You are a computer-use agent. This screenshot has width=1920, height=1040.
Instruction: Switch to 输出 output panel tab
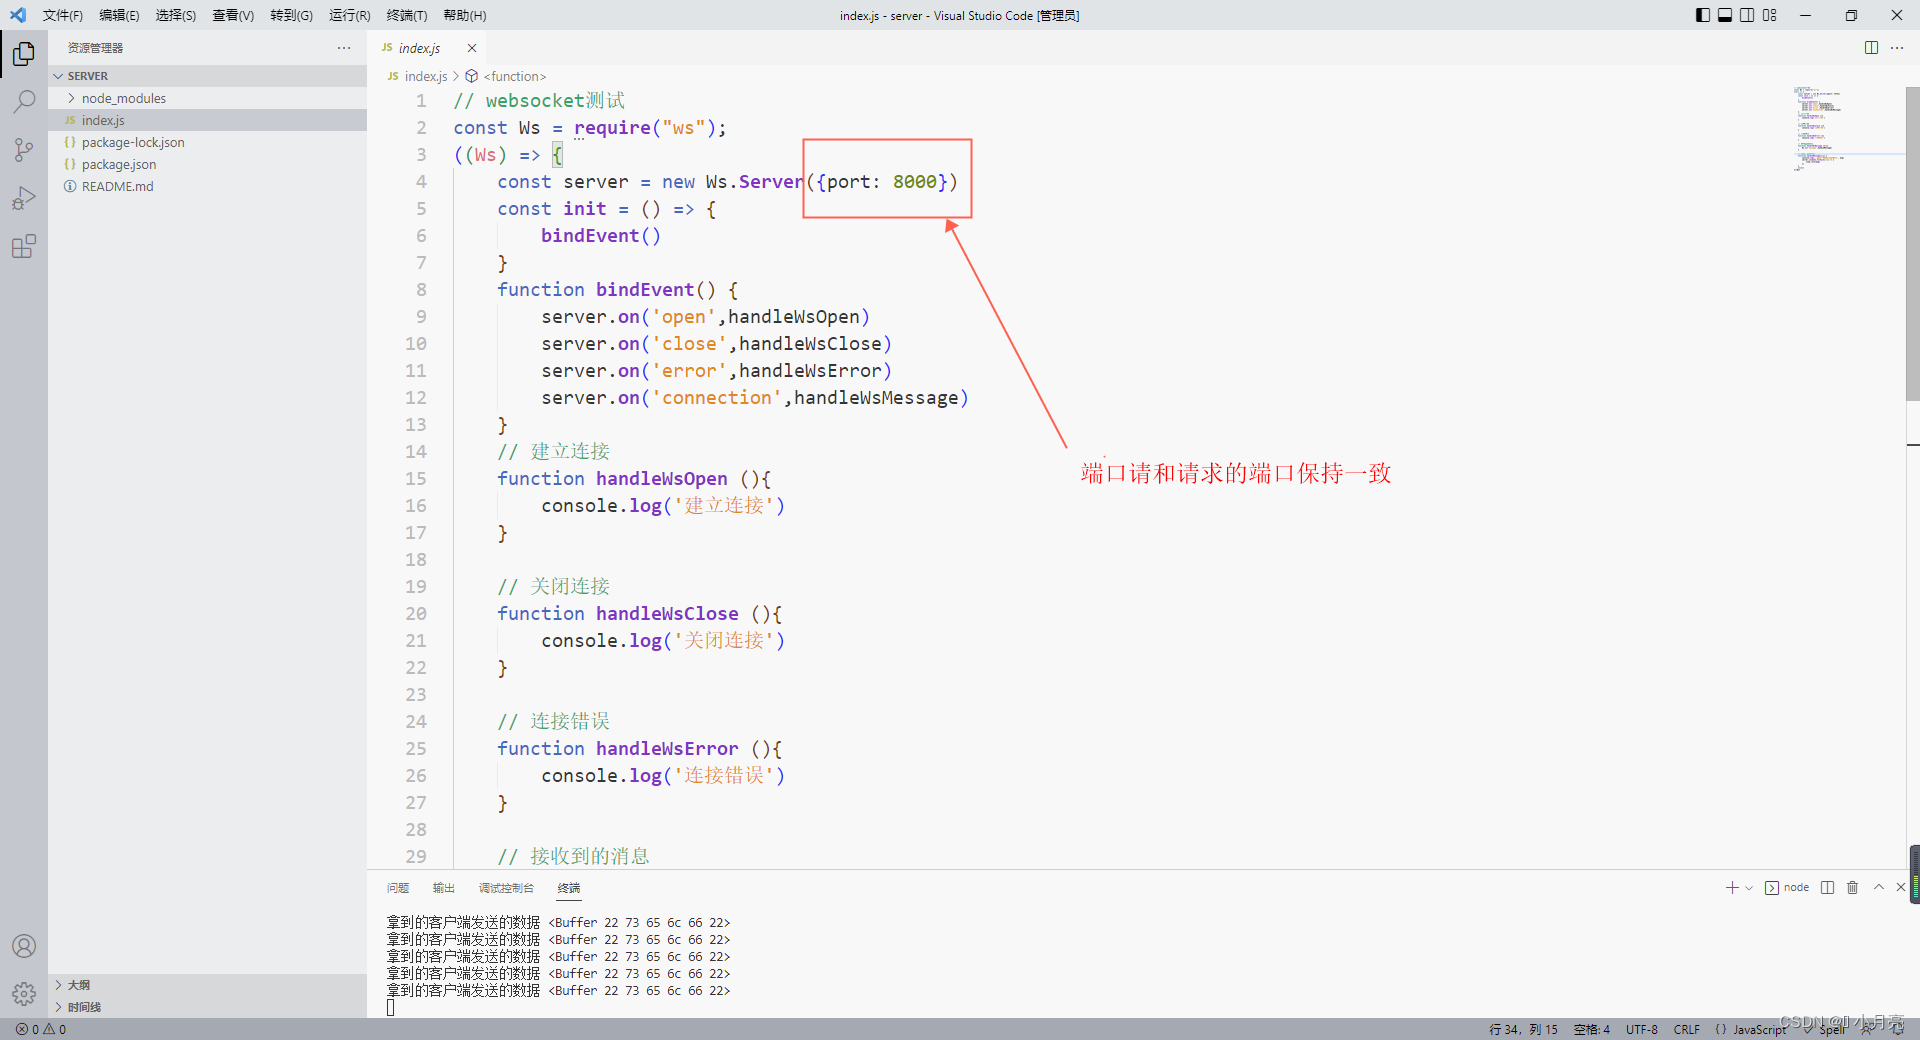(x=444, y=888)
